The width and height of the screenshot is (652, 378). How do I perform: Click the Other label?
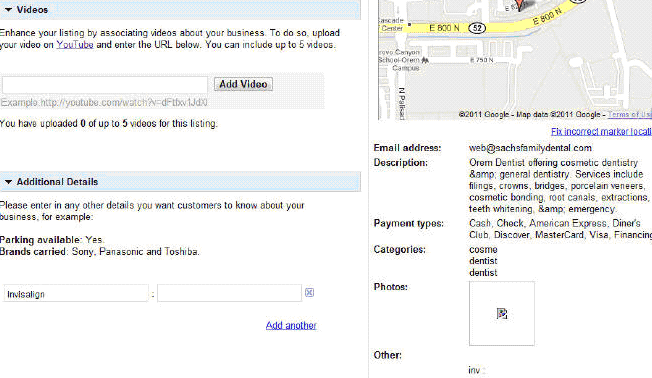pos(387,355)
